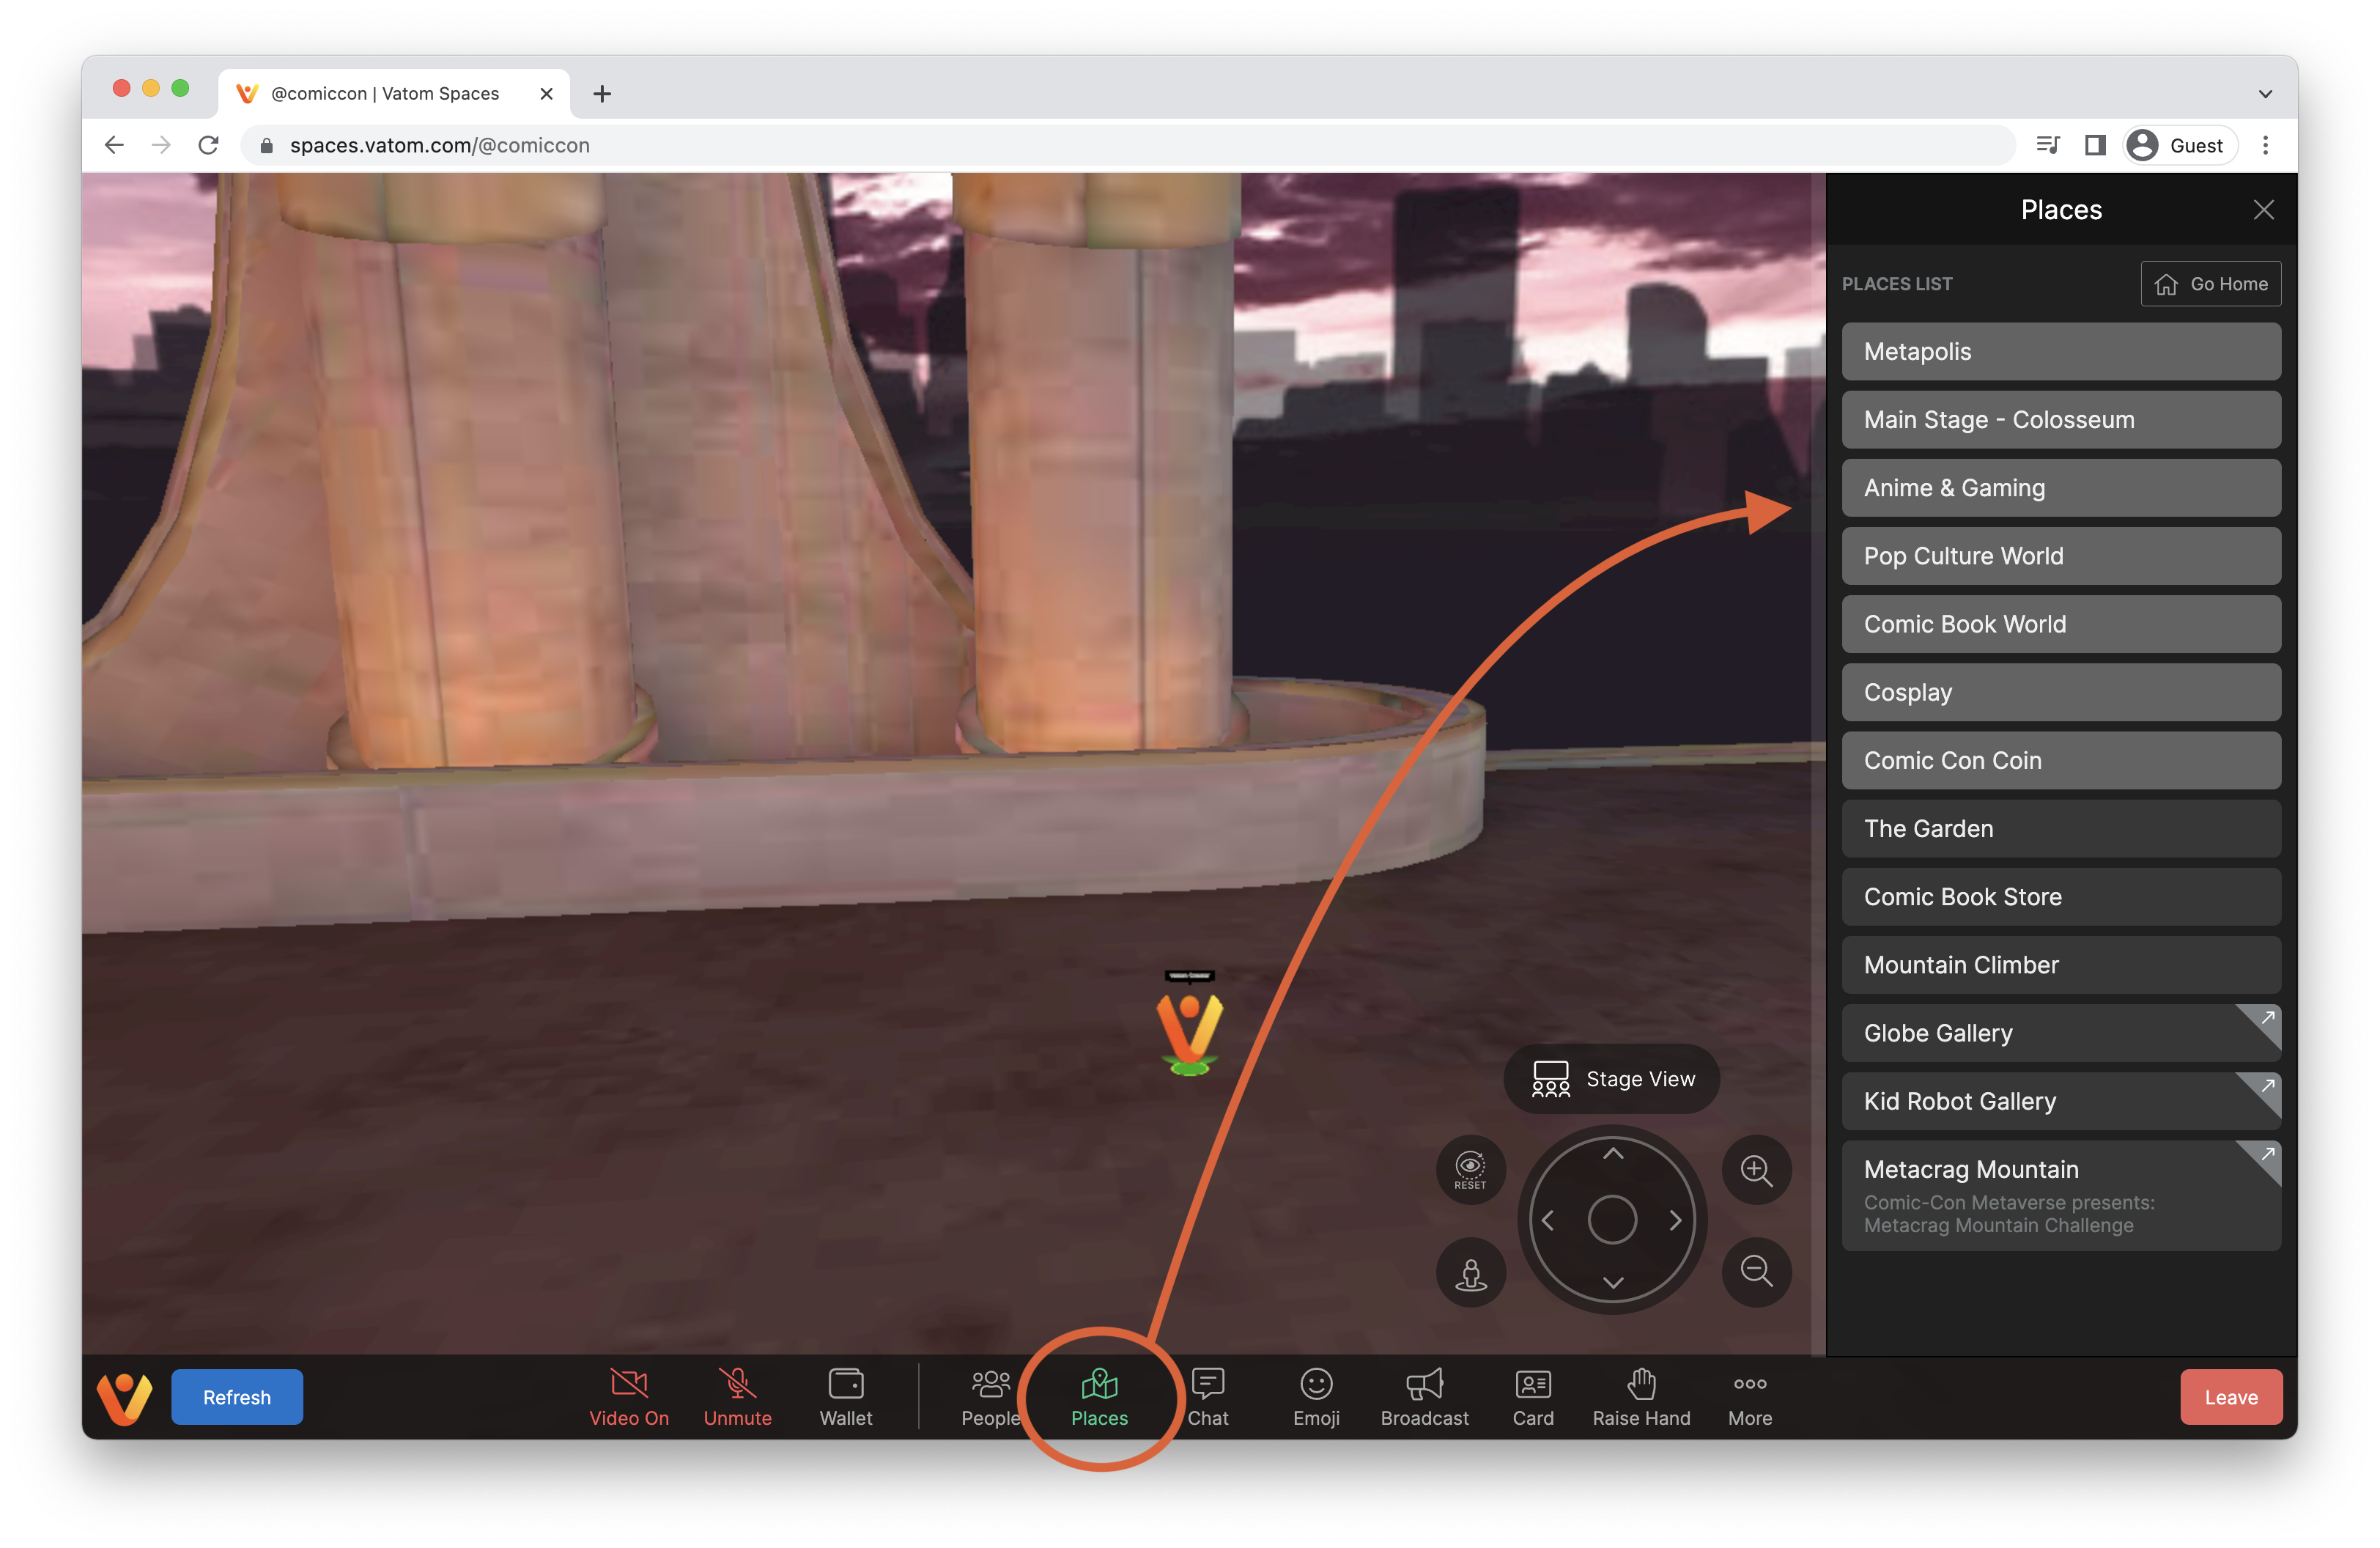Screen dimensions: 2380x1548
Task: Open Chrome three-dot menu
Action: [2265, 145]
